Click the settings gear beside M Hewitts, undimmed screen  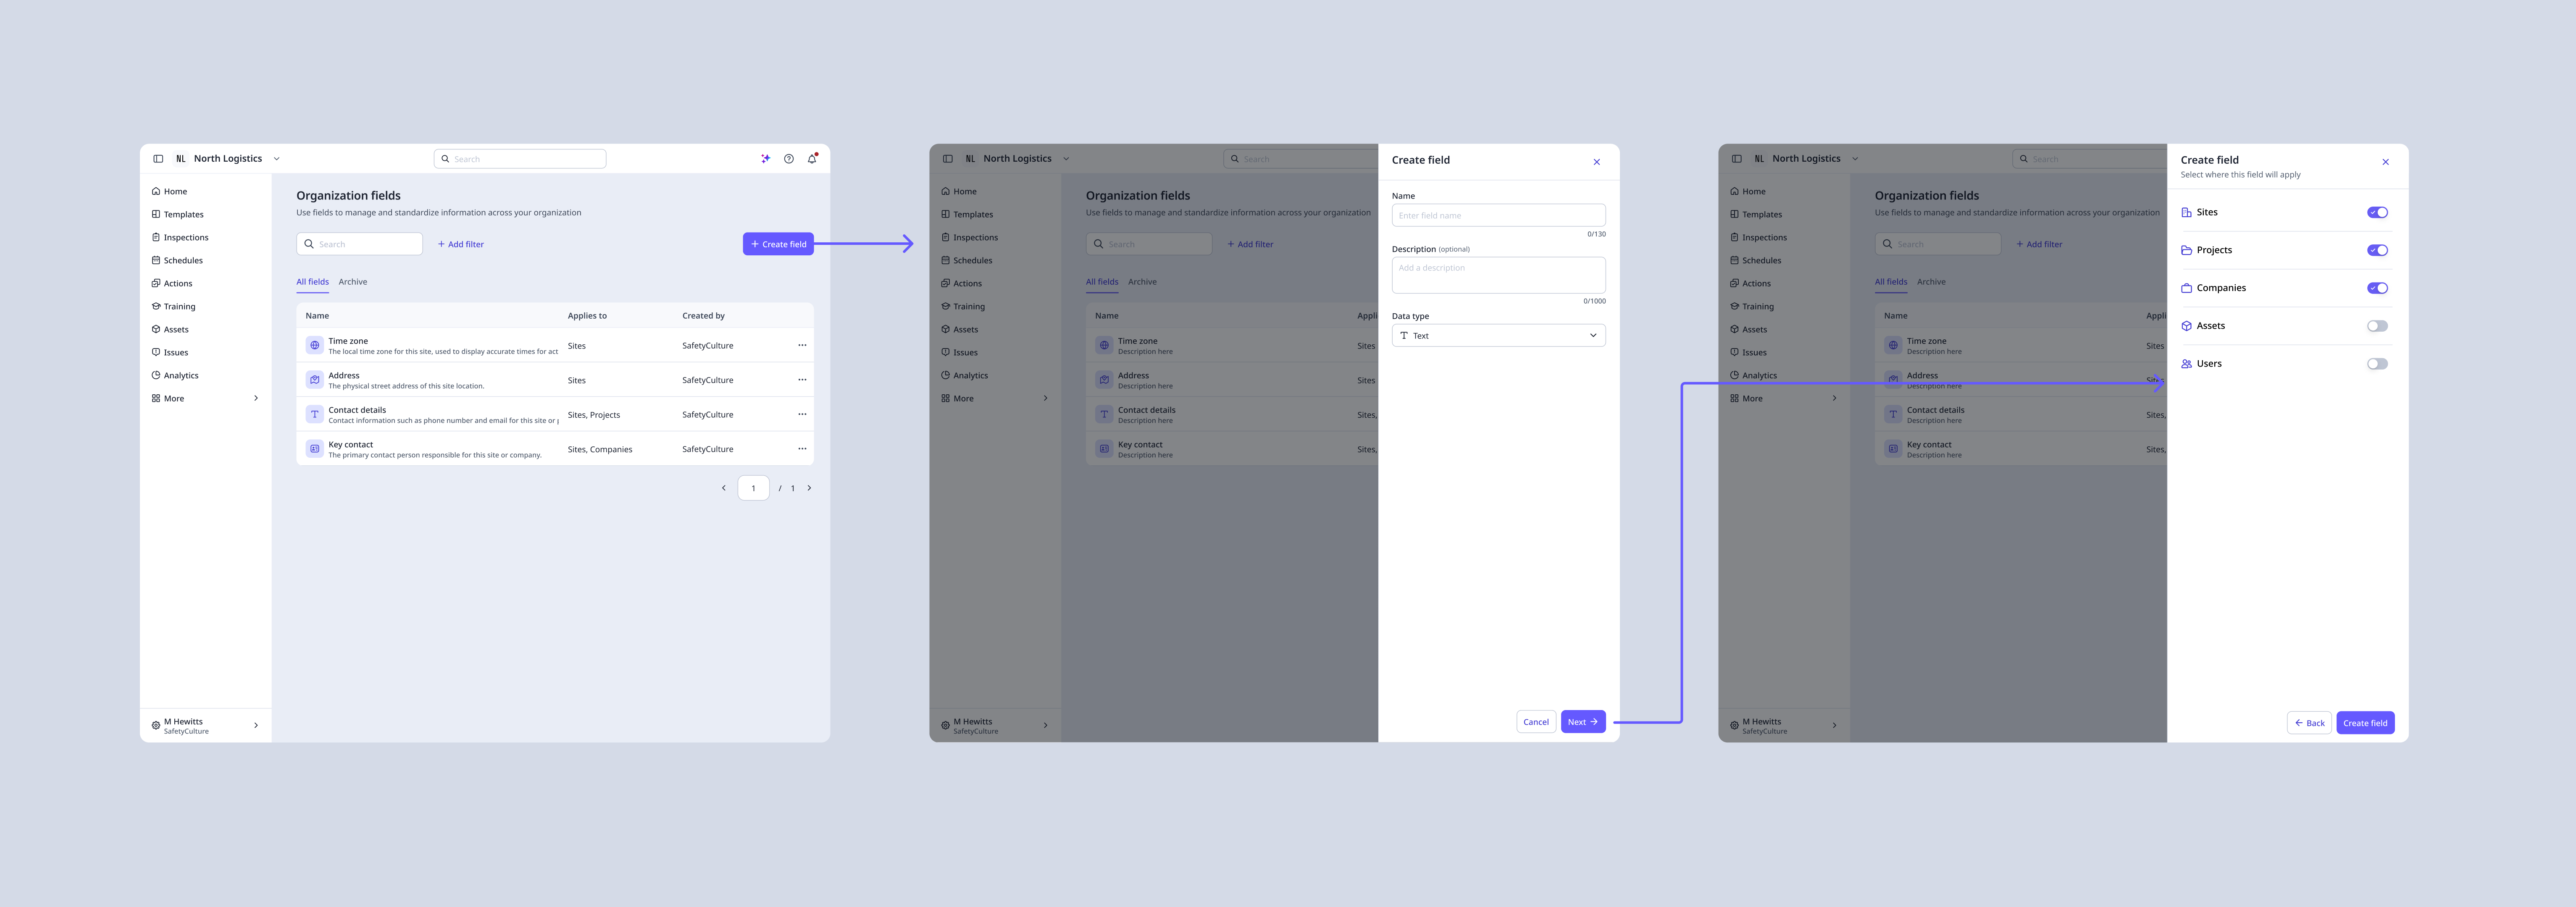[156, 726]
